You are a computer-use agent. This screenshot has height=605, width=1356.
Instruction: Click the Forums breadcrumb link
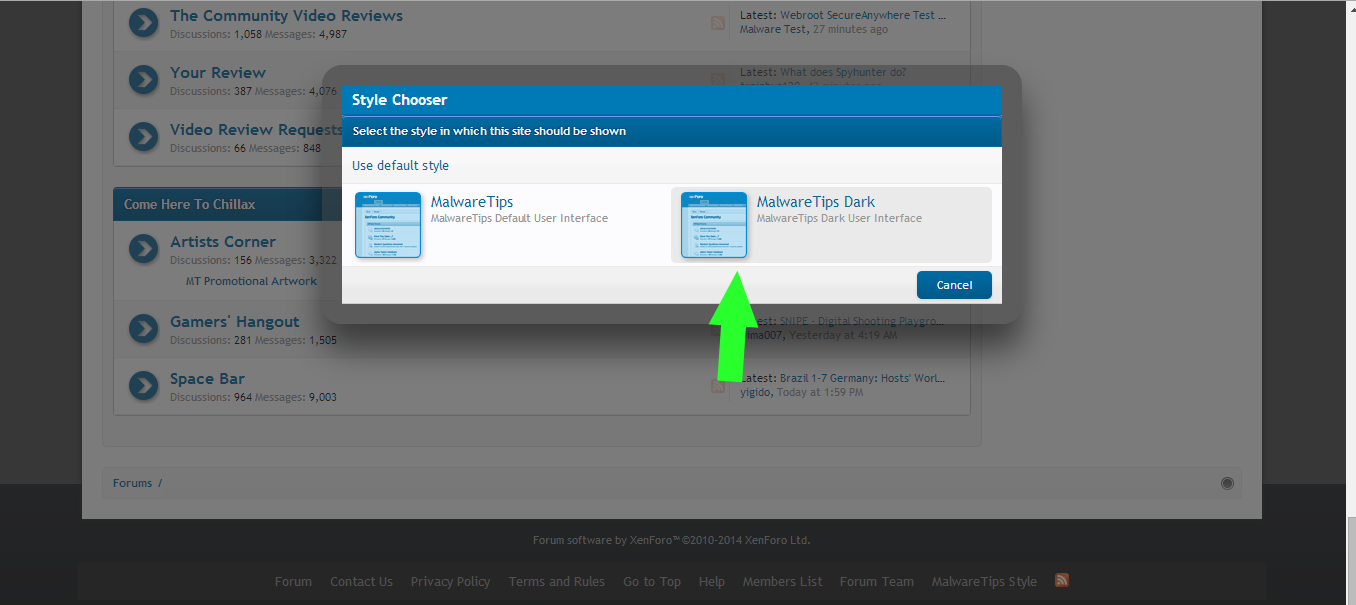tap(132, 483)
